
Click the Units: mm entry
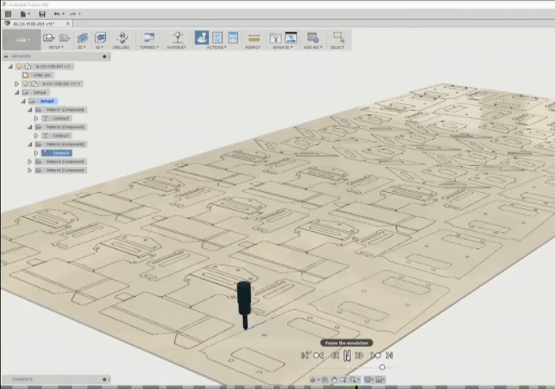(38, 75)
